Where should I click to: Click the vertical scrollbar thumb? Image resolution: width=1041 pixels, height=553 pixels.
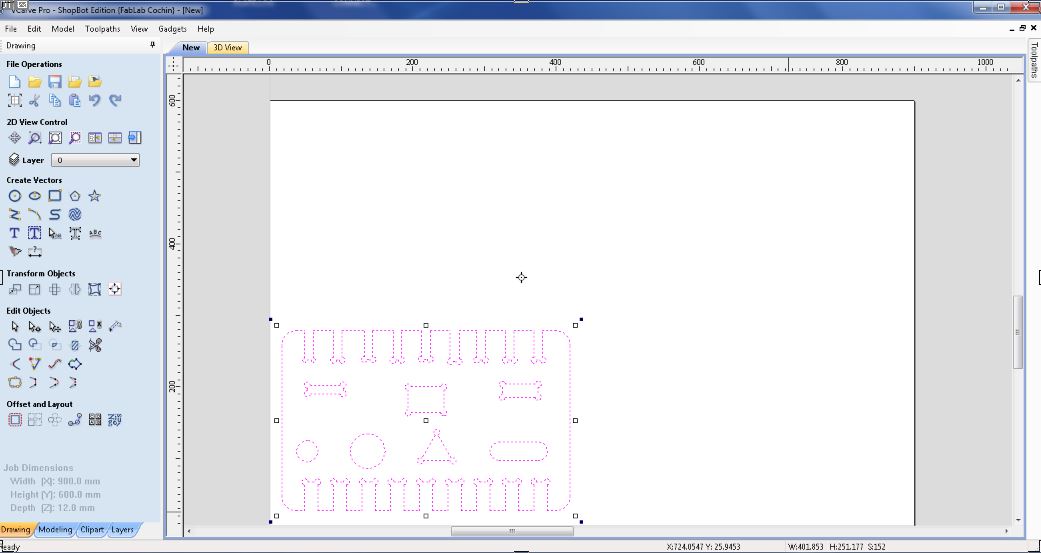[1018, 332]
